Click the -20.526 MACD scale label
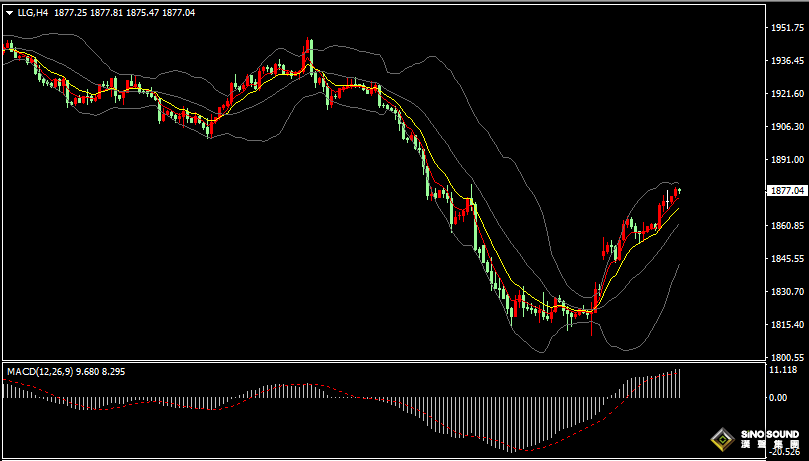Screen dimensions: 809x461 point(784,452)
